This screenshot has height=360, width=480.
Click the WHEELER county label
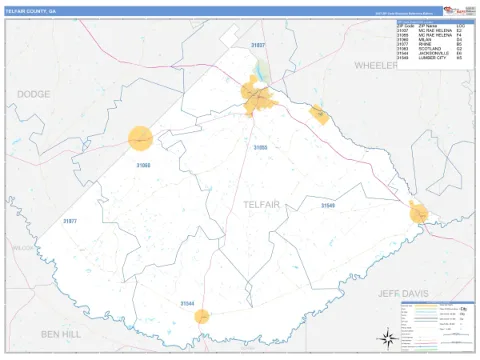[376, 66]
